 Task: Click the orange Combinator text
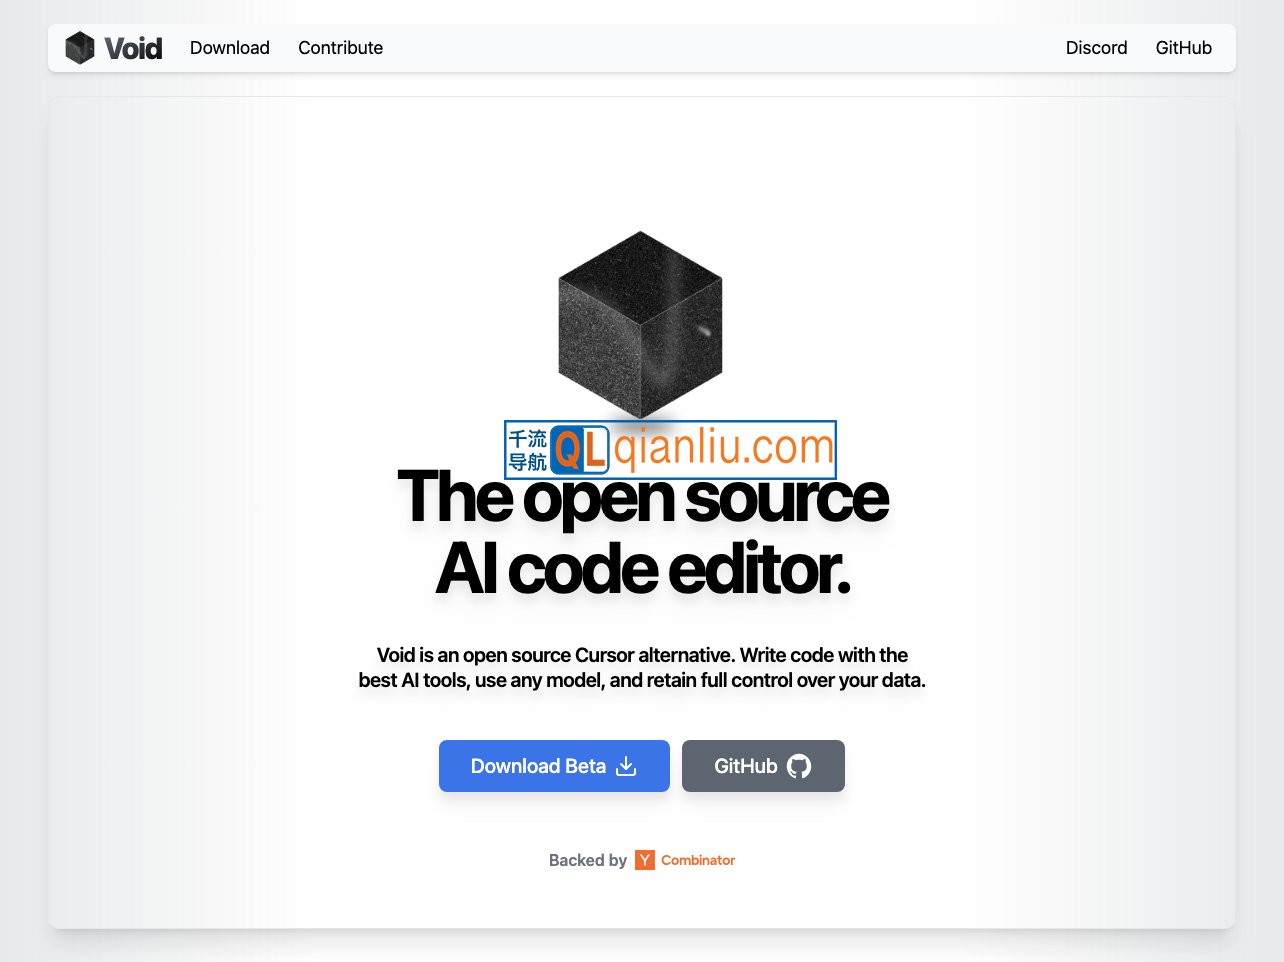tap(698, 860)
